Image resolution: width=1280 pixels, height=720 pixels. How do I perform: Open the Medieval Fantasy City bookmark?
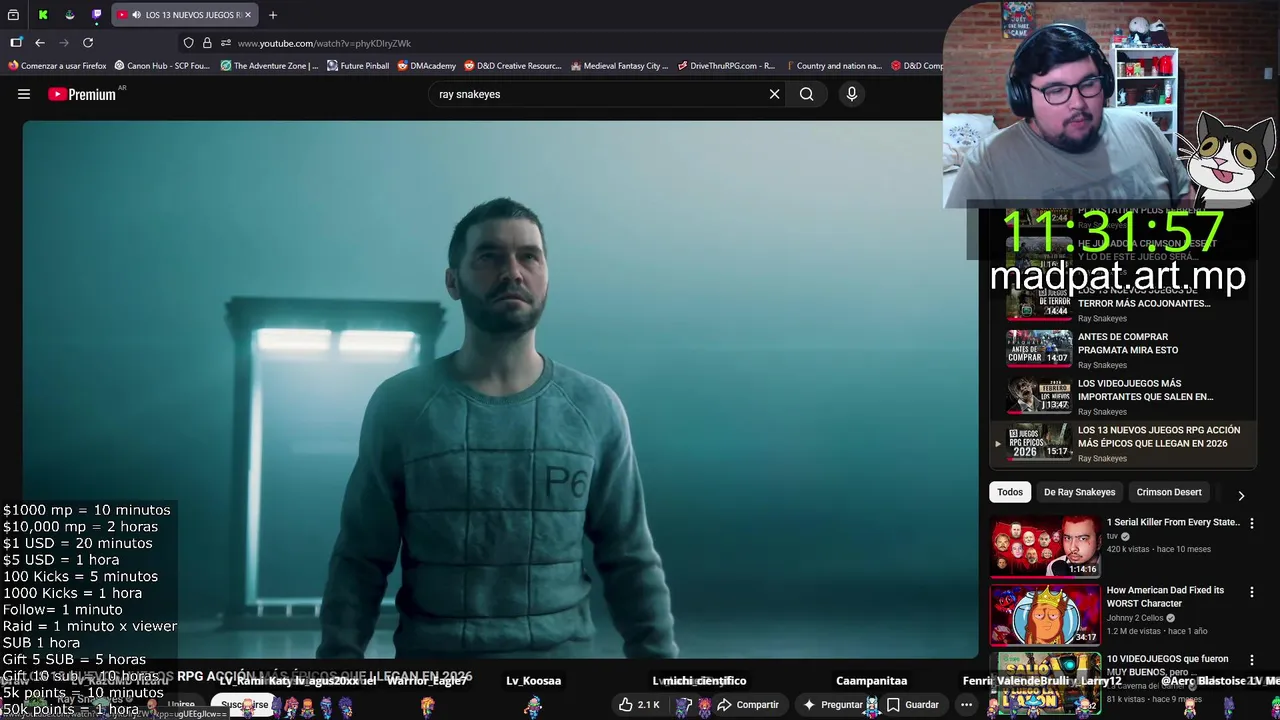click(619, 66)
